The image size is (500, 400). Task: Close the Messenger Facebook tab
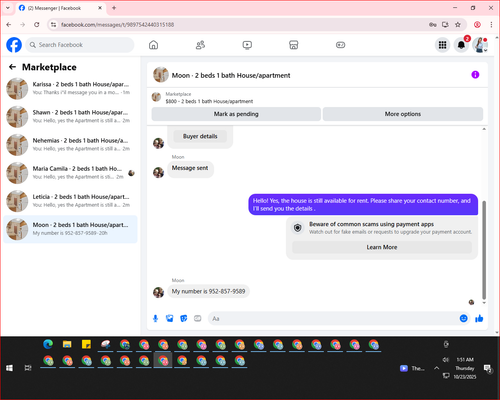coord(100,8)
